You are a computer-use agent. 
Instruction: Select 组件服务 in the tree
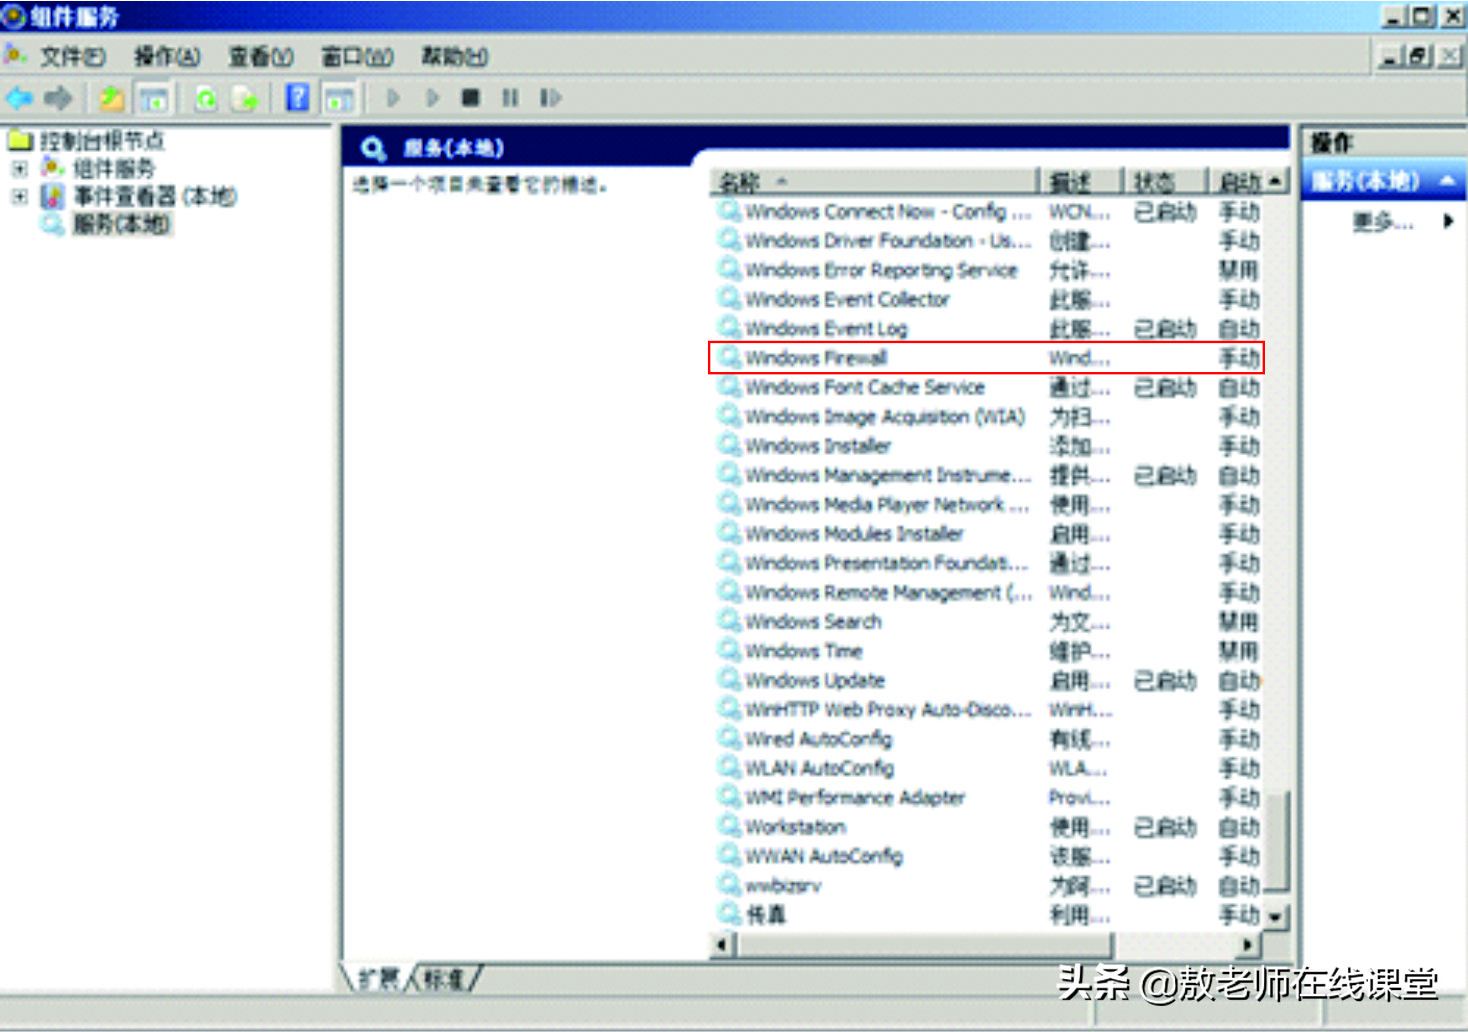(x=114, y=169)
